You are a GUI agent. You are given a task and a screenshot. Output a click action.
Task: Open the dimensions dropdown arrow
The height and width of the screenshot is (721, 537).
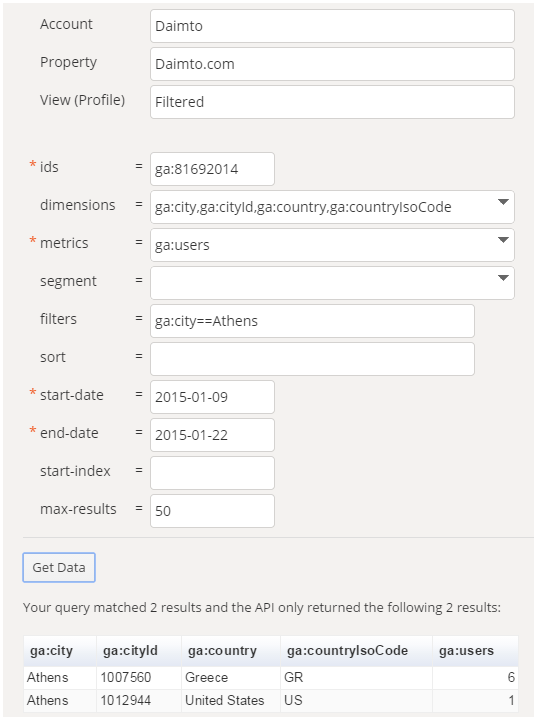click(503, 202)
